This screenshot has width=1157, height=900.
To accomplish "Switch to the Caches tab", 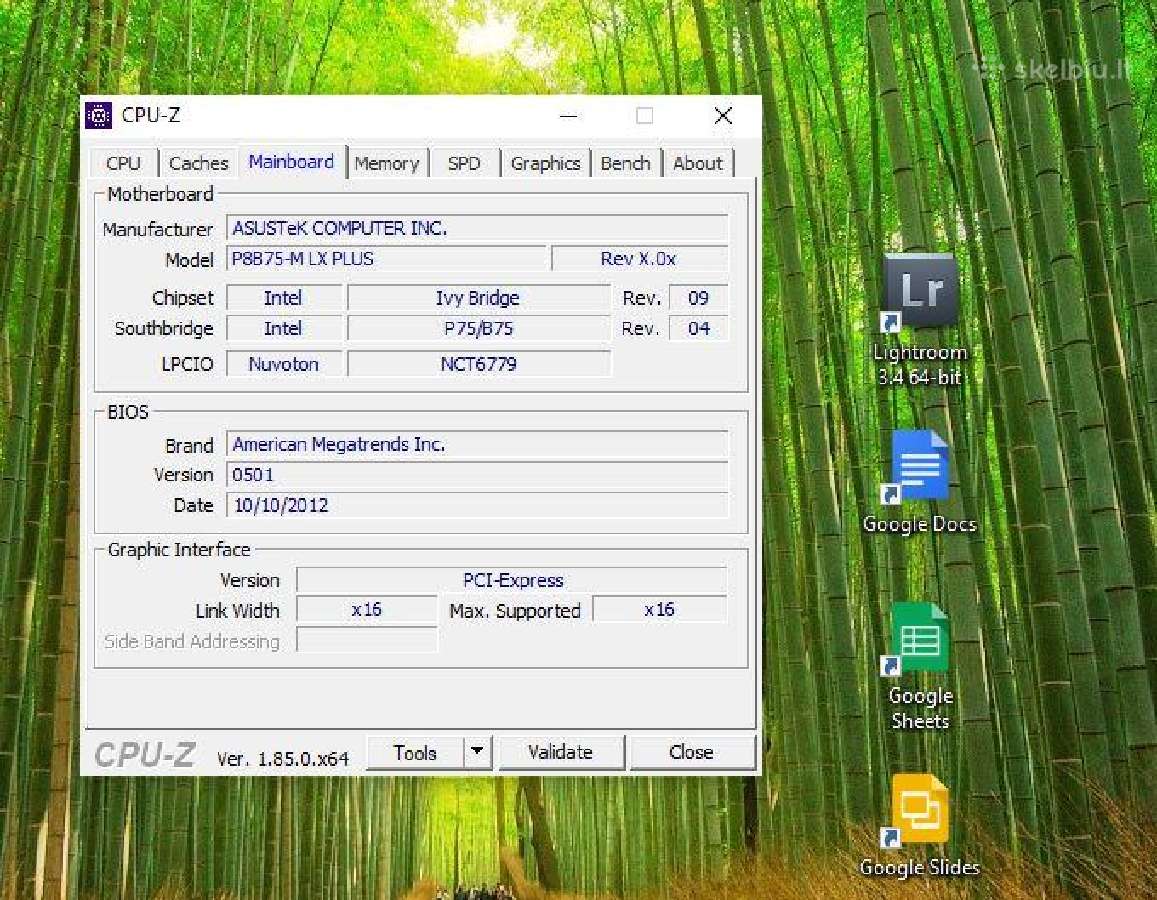I will pos(198,163).
